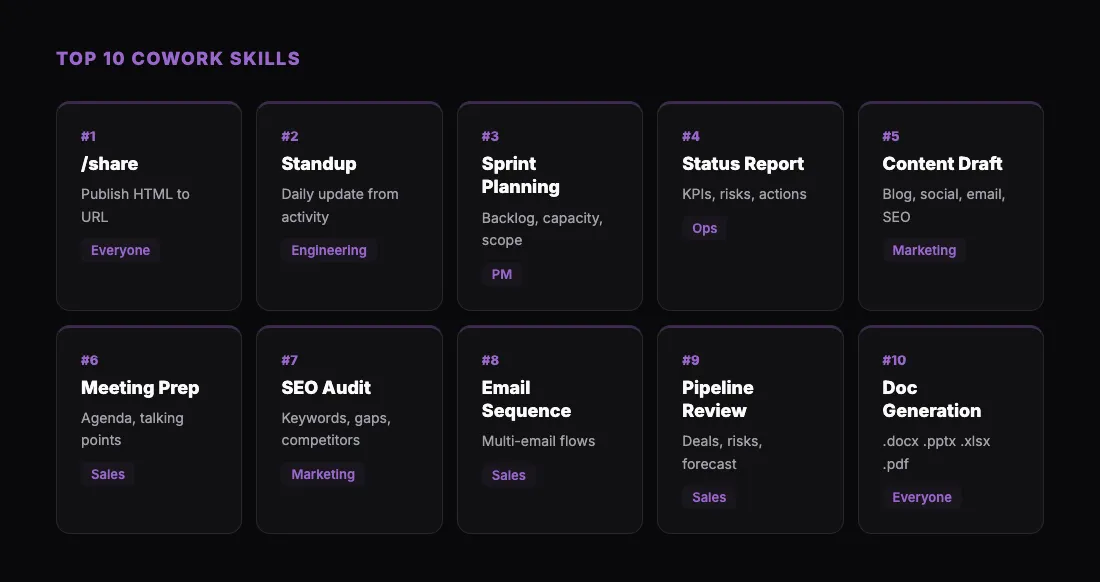Click the Everyone tag under /share
Viewport: 1100px width, 582px height.
[120, 251]
